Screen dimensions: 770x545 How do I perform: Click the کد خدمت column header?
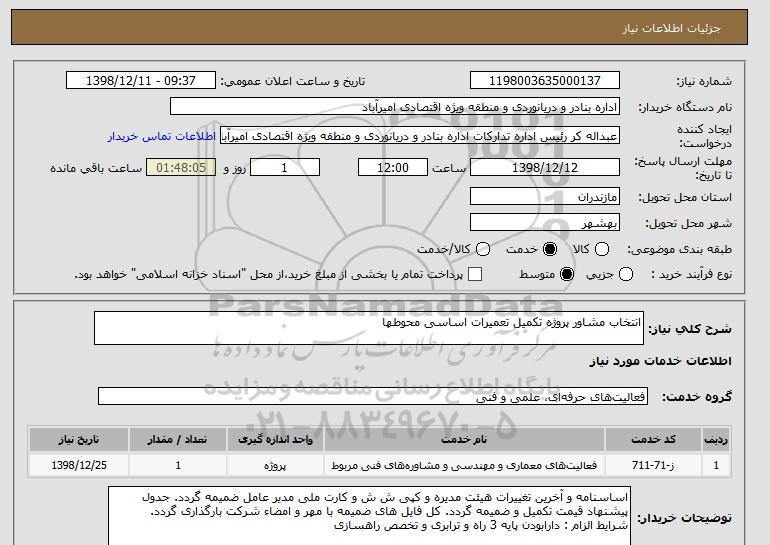tap(653, 439)
